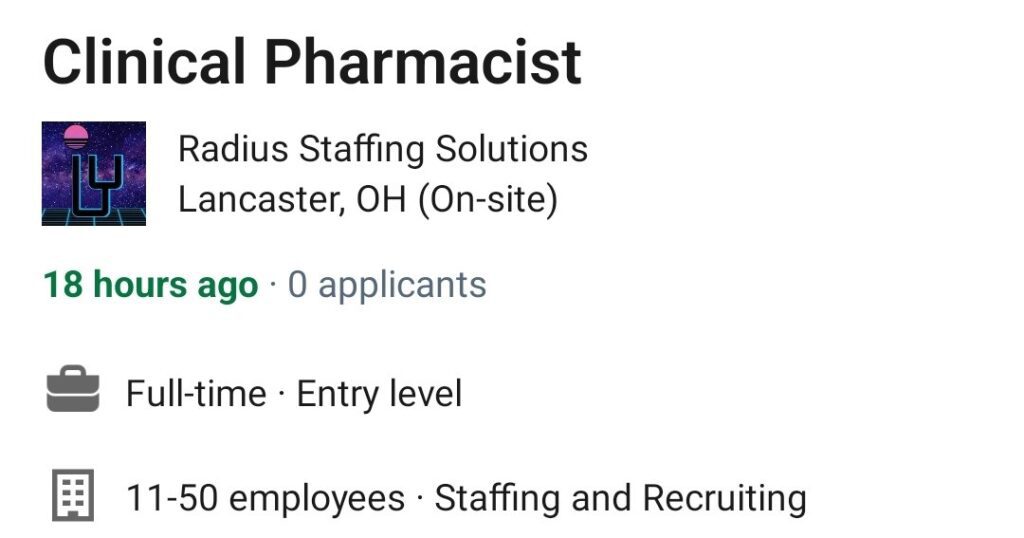The width and height of the screenshot is (1024, 538).
Task: Click the word Pharmacist in the title
Action: [423, 62]
